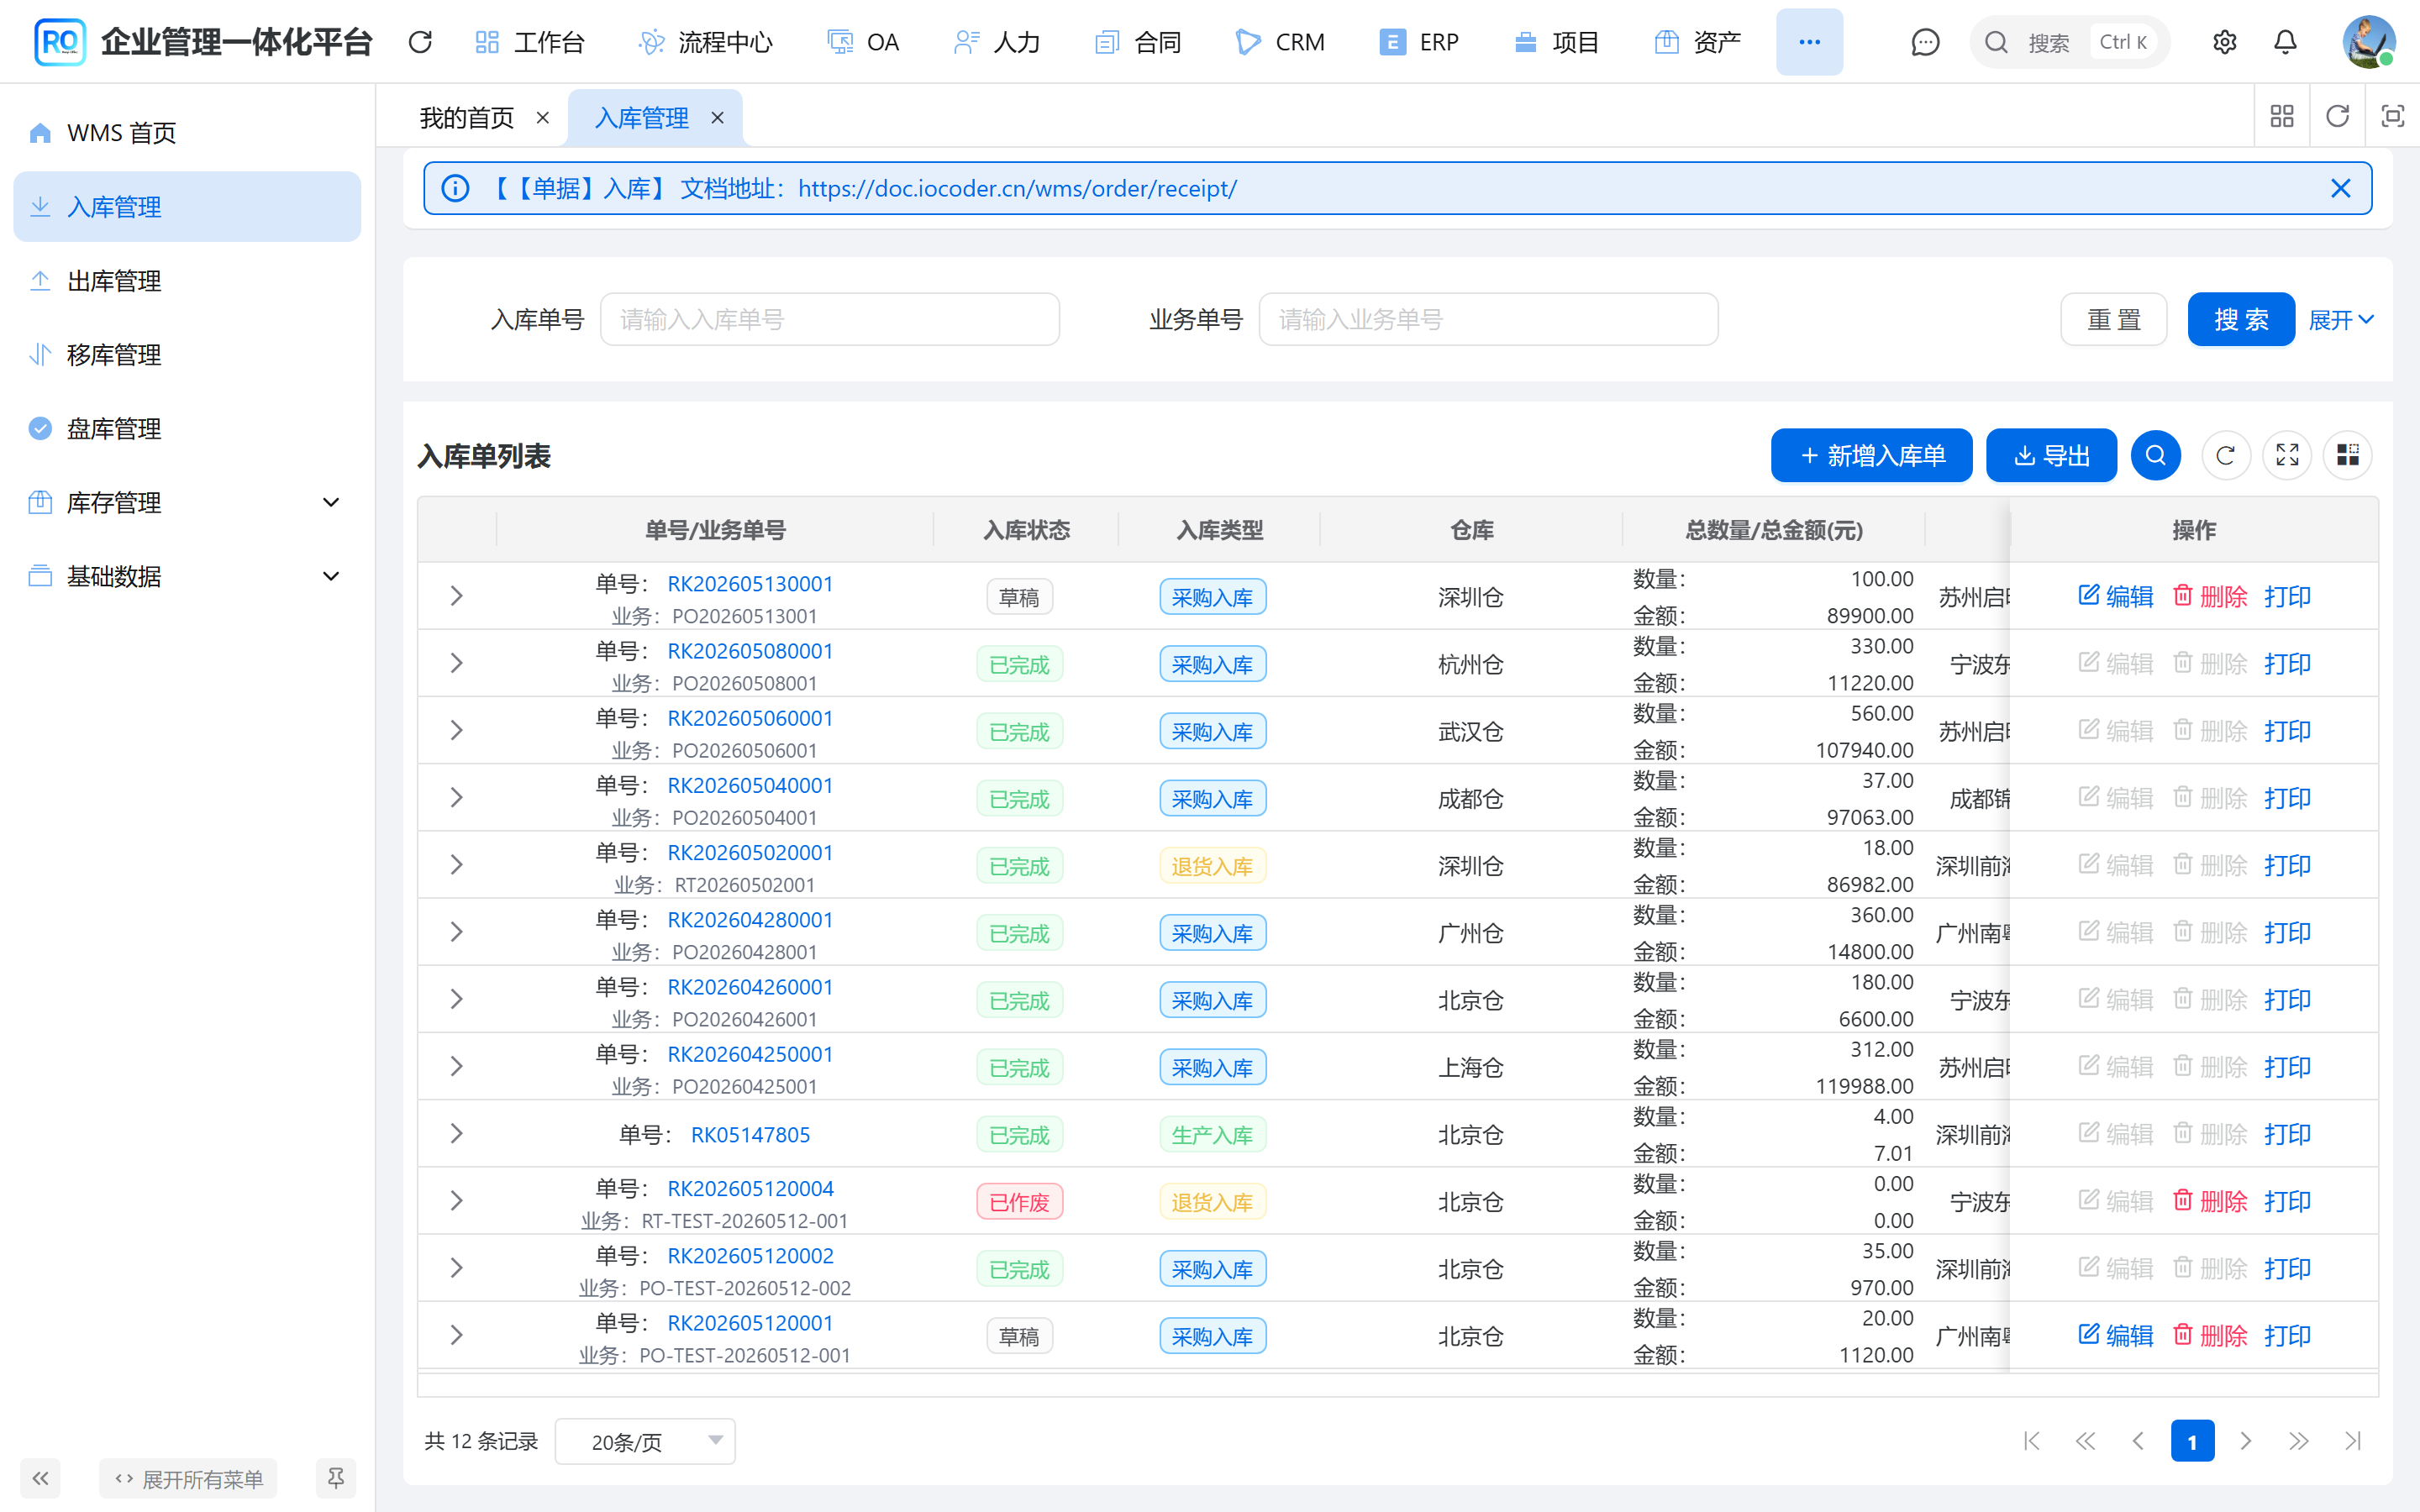Click the 搜索 search button
The image size is (2420, 1512).
tap(2241, 320)
